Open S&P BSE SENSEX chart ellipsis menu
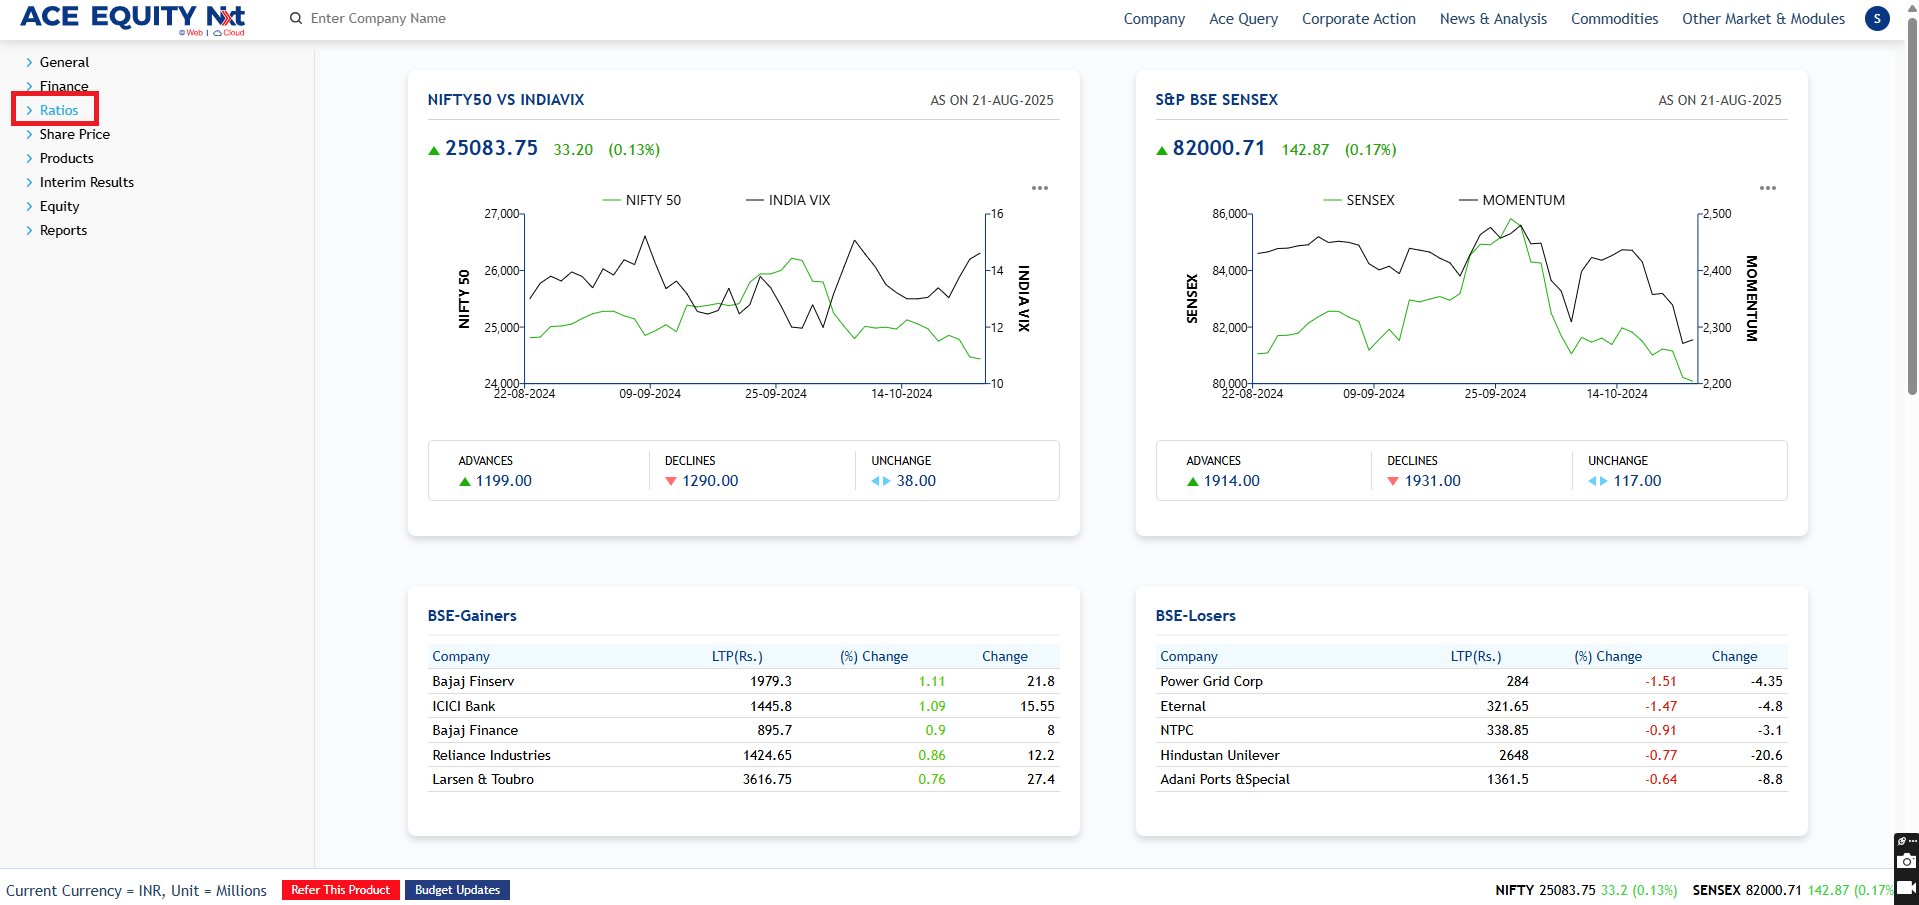This screenshot has height=905, width=1919. pyautogui.click(x=1767, y=188)
